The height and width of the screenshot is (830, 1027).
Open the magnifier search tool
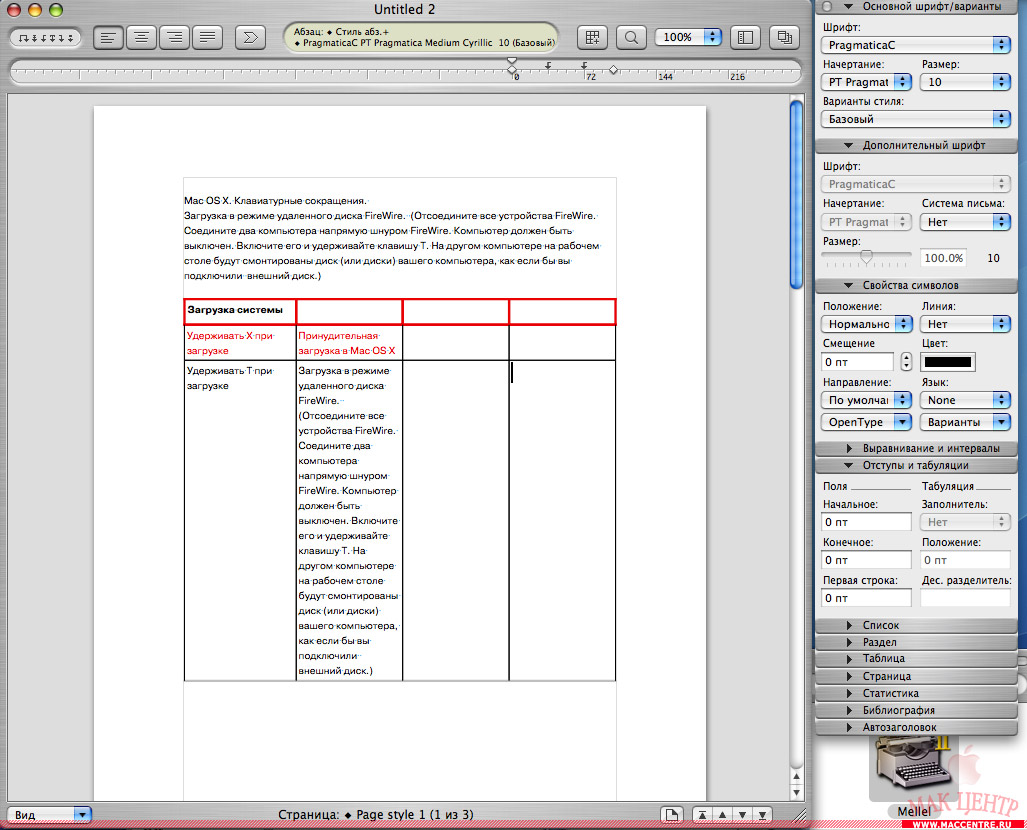click(631, 37)
